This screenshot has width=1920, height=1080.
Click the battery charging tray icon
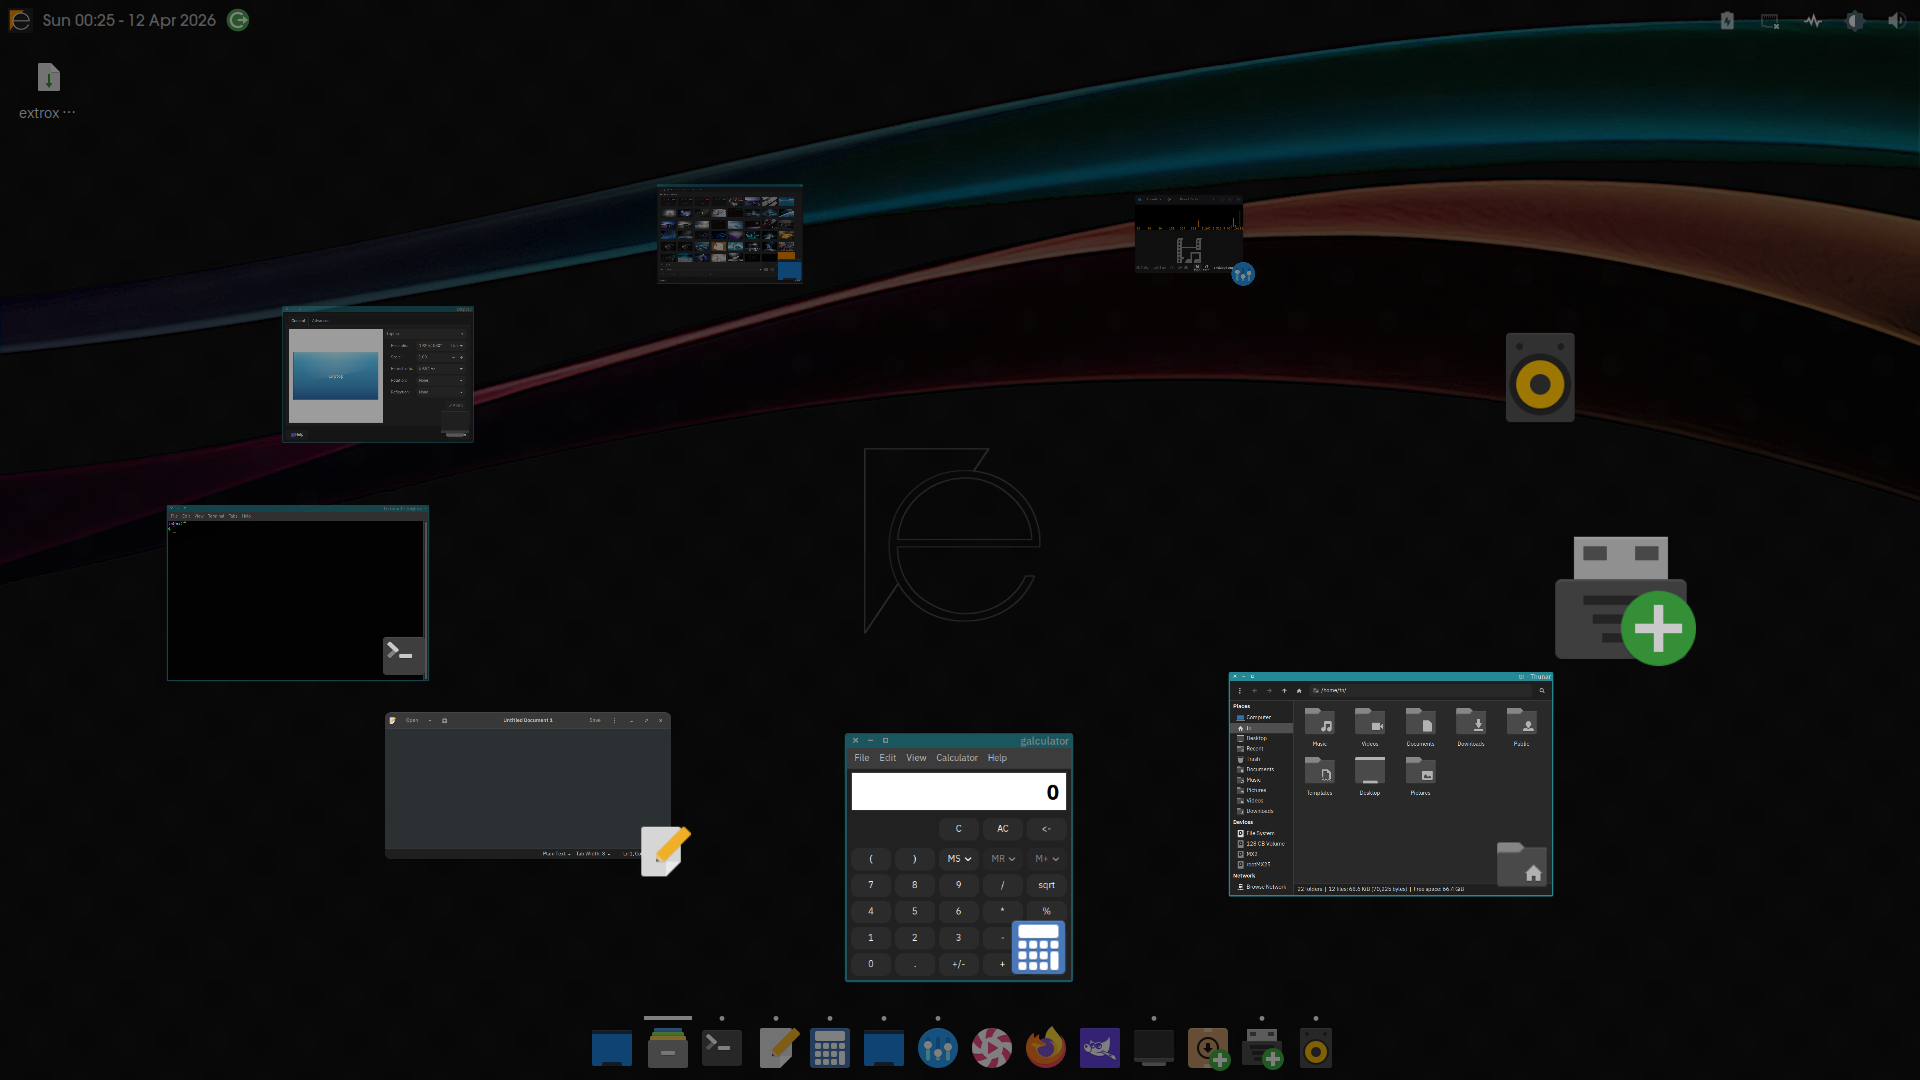click(x=1727, y=21)
